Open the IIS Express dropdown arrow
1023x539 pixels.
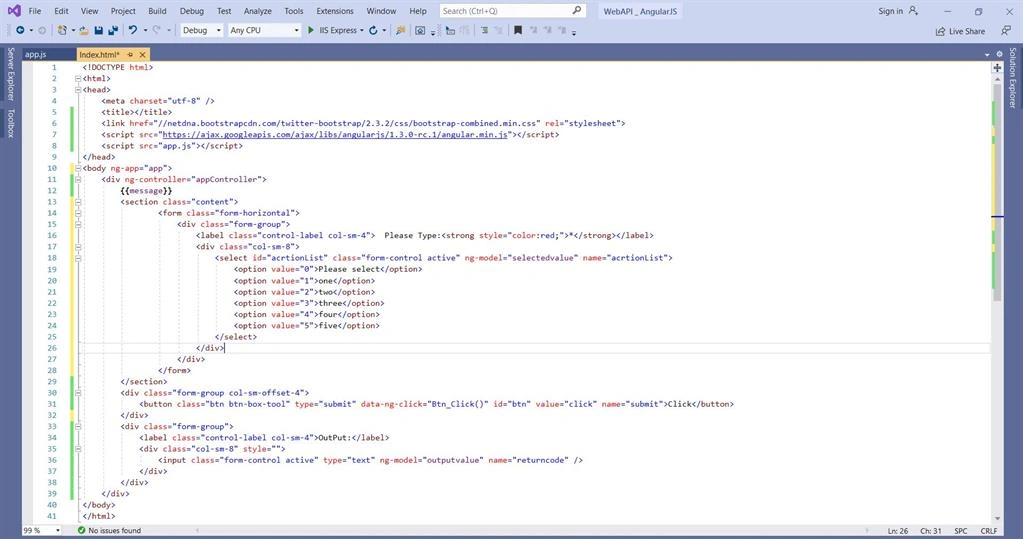pos(362,31)
